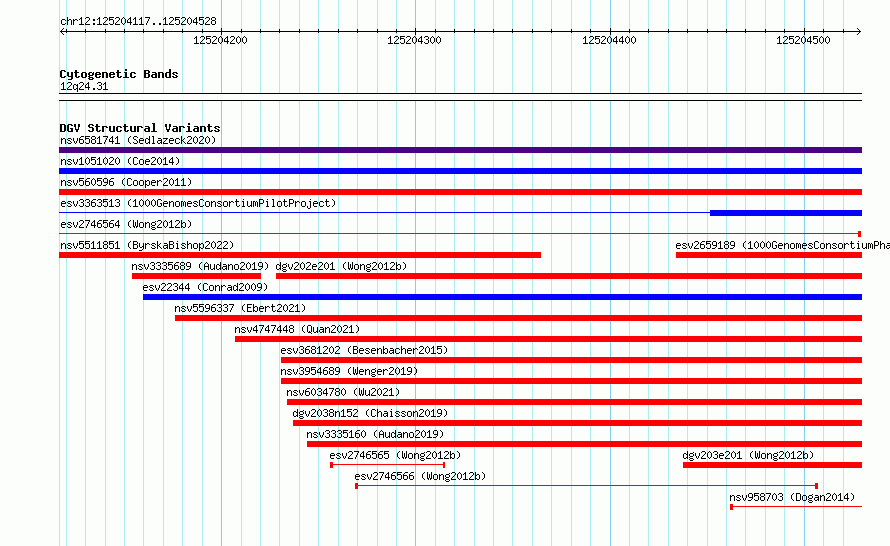Screen dimensions: 890x546
Task: Click the right arrow of the ruler
Action: tap(859, 32)
